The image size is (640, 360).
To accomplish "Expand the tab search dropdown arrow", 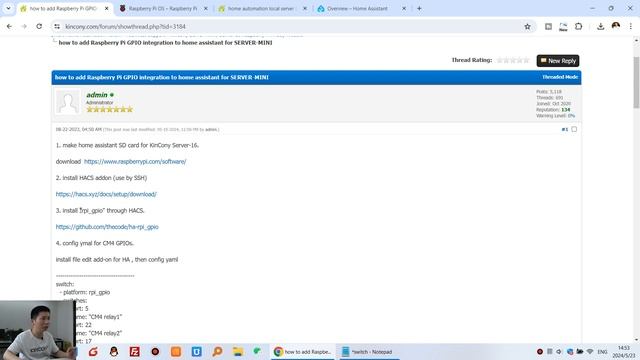I will tap(8, 8).
